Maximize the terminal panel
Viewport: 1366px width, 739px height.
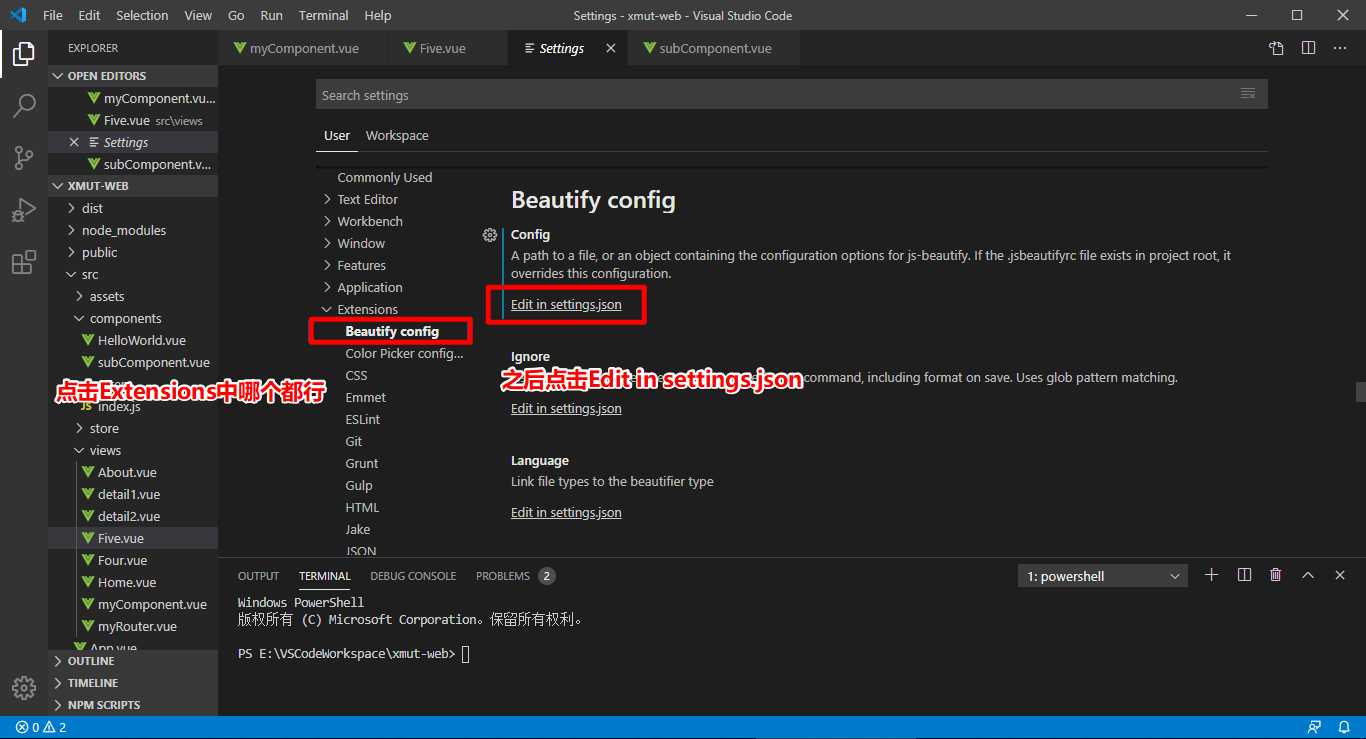point(1308,575)
